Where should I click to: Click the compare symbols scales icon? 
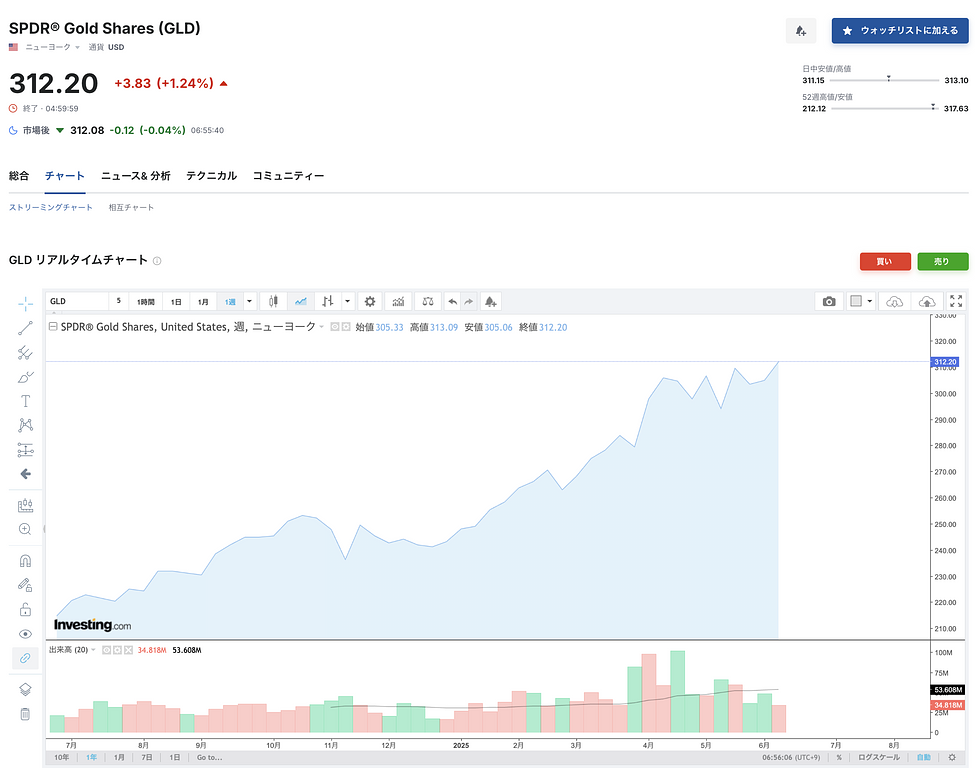pos(428,301)
